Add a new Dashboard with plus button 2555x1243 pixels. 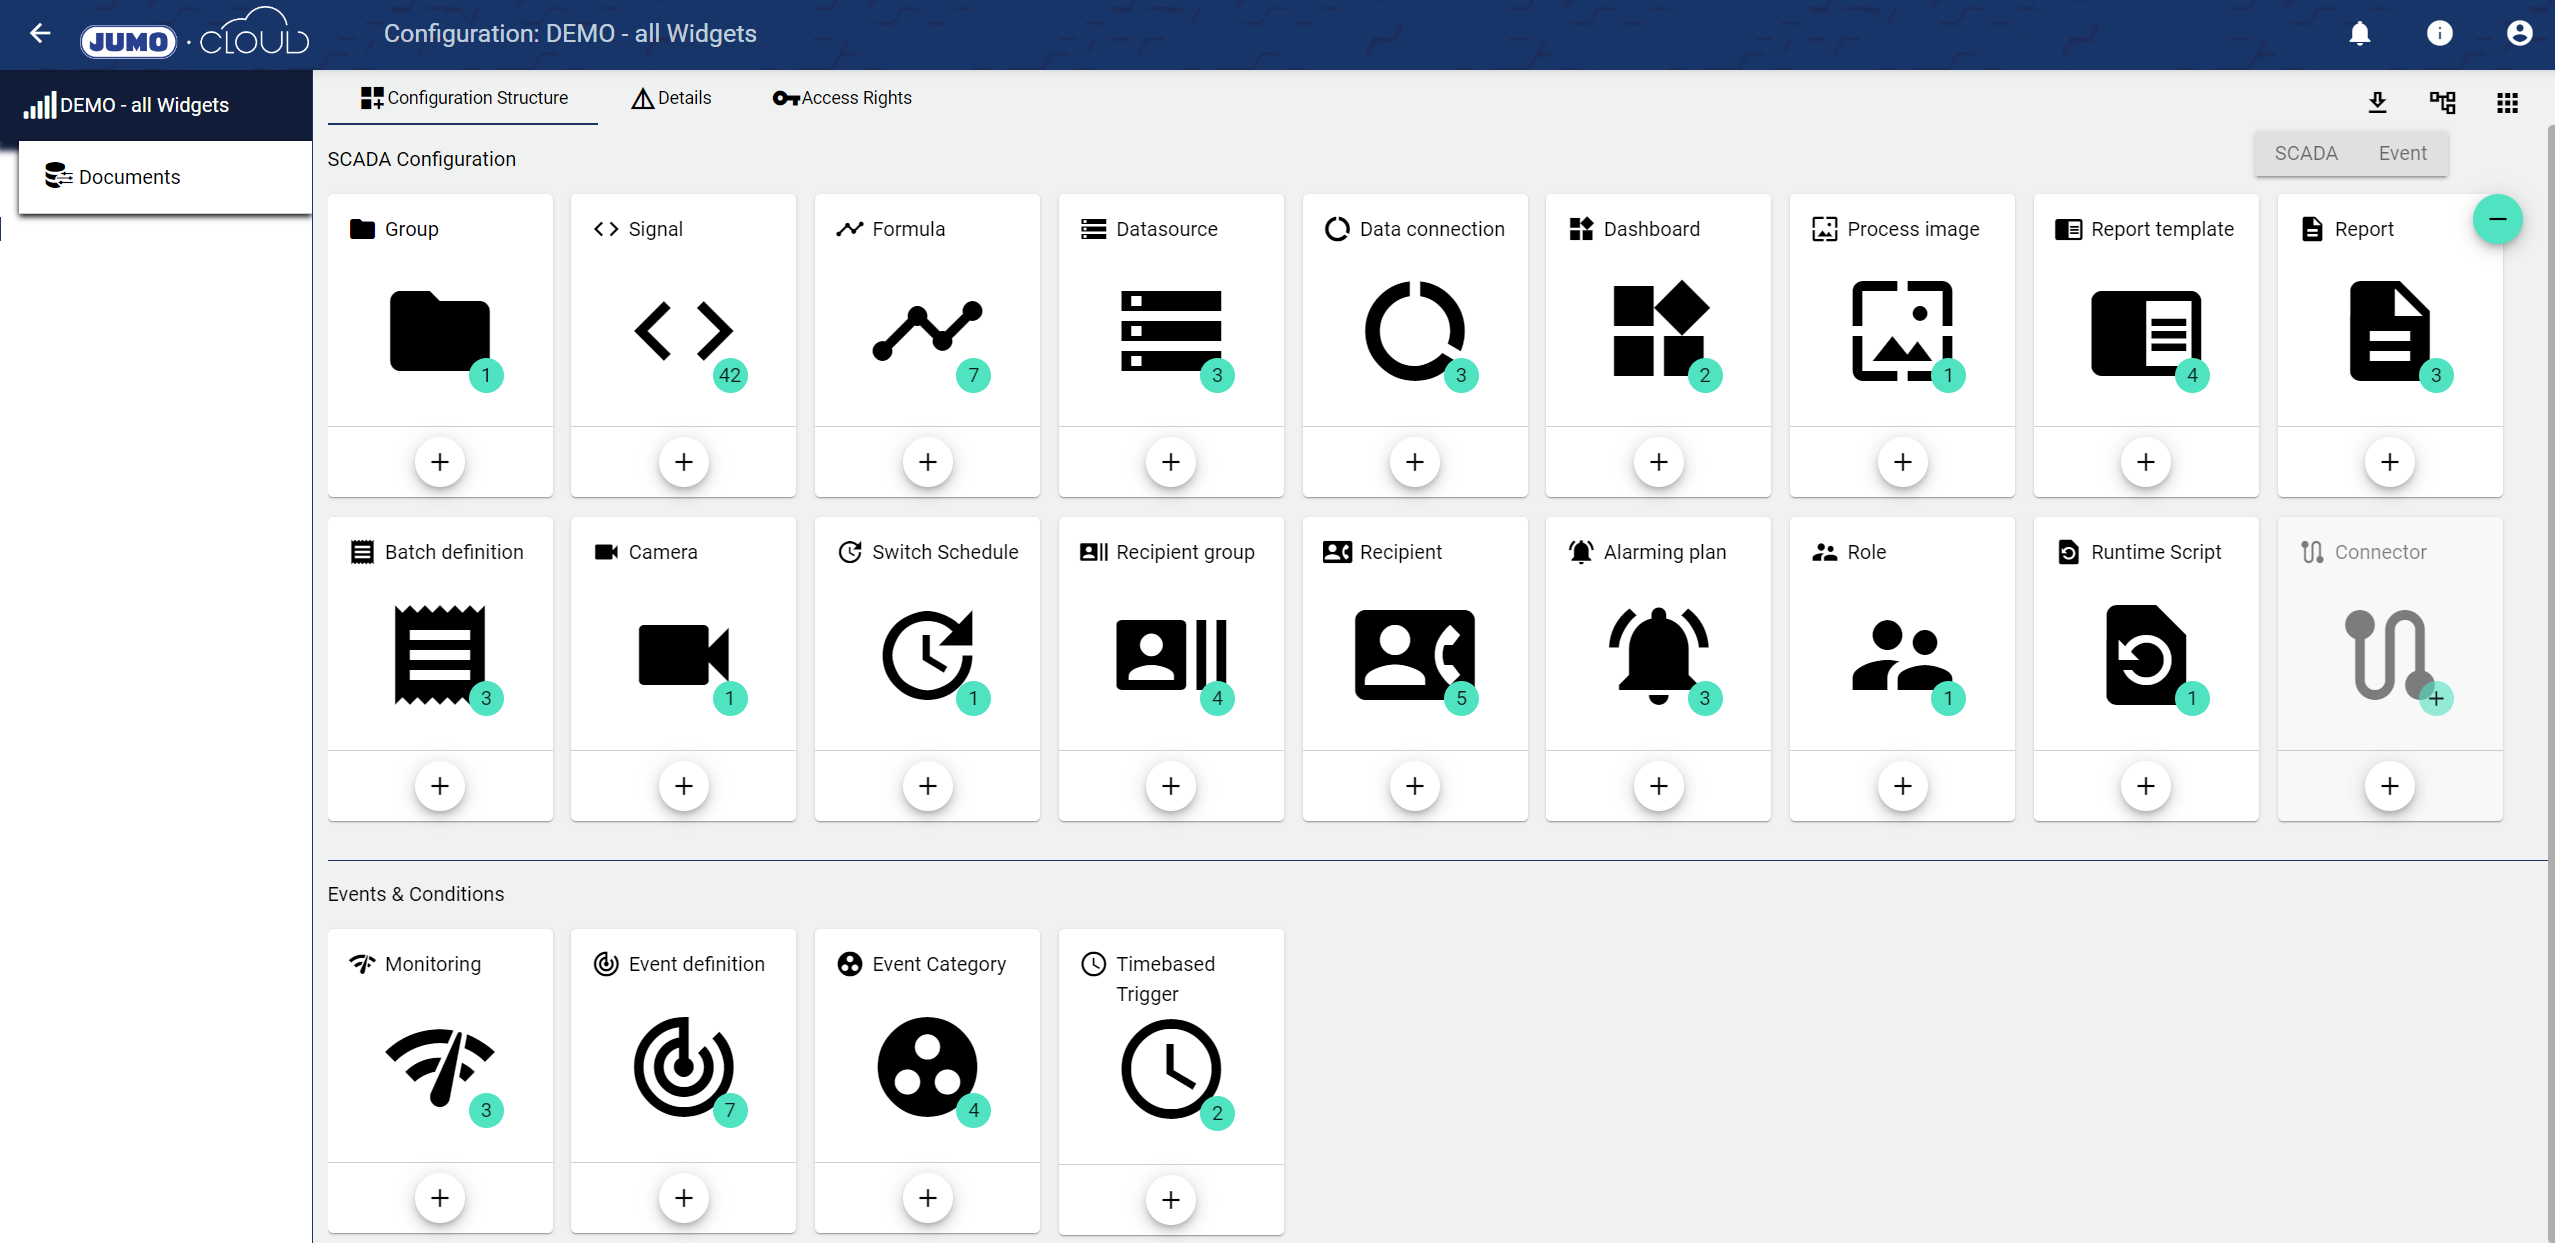pos(1658,462)
